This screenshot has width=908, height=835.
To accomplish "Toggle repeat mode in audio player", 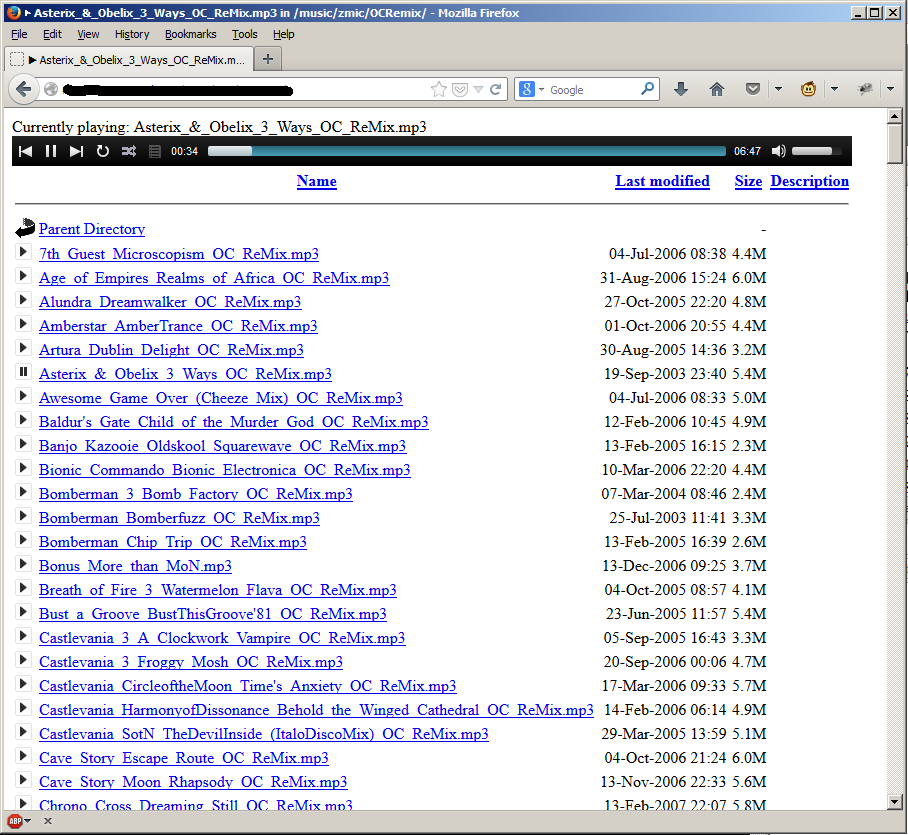I will (103, 151).
